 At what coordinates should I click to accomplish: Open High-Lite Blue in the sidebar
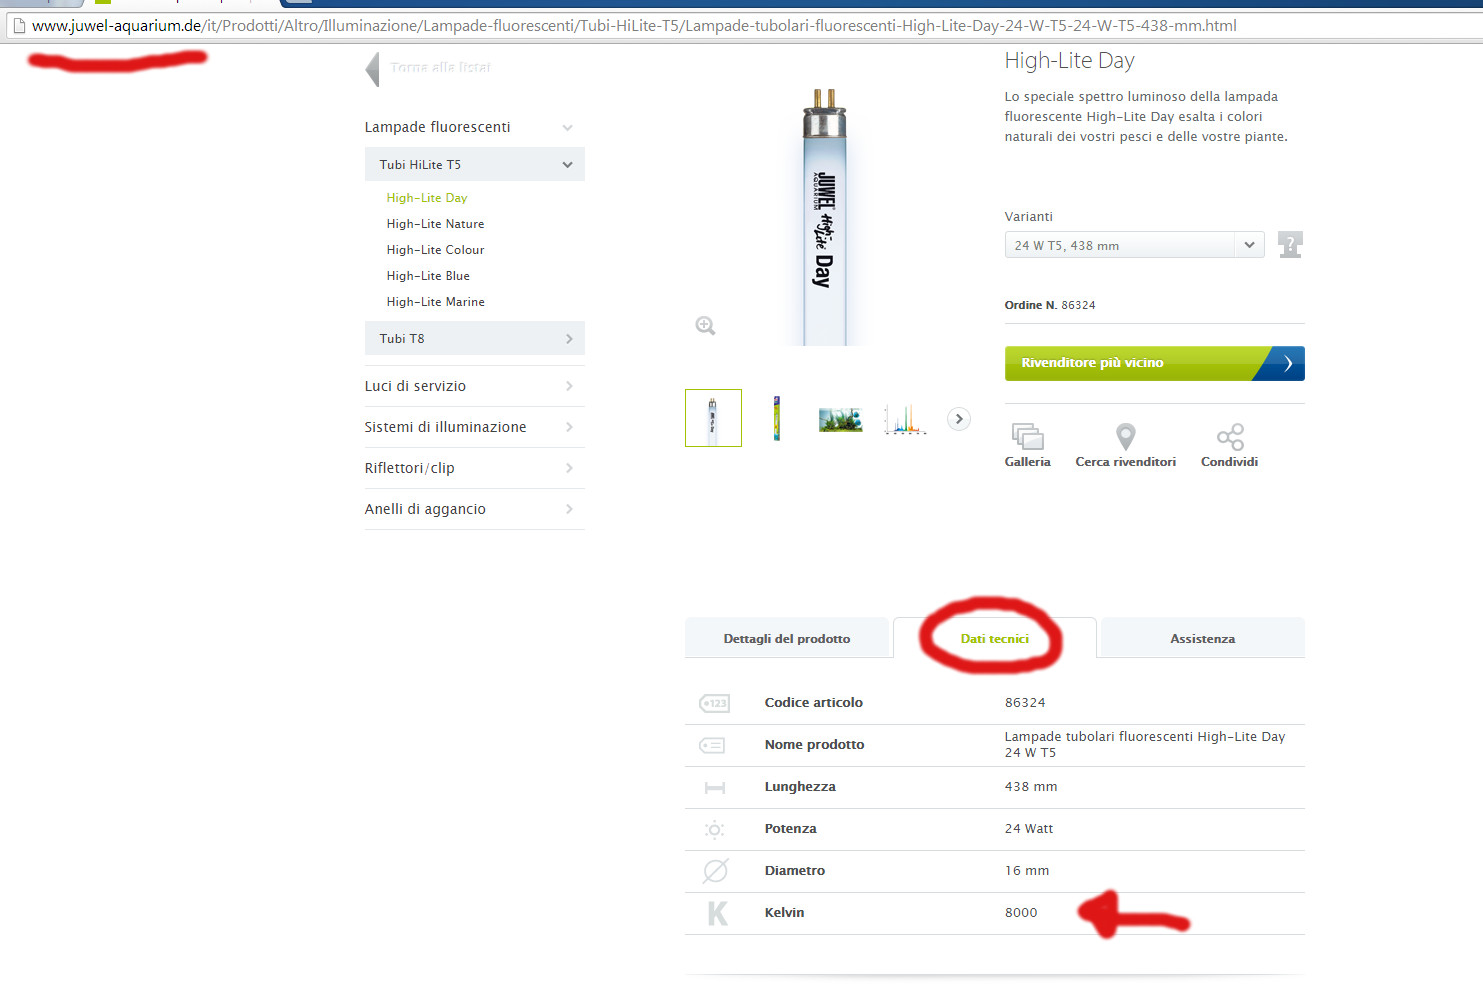tap(428, 276)
